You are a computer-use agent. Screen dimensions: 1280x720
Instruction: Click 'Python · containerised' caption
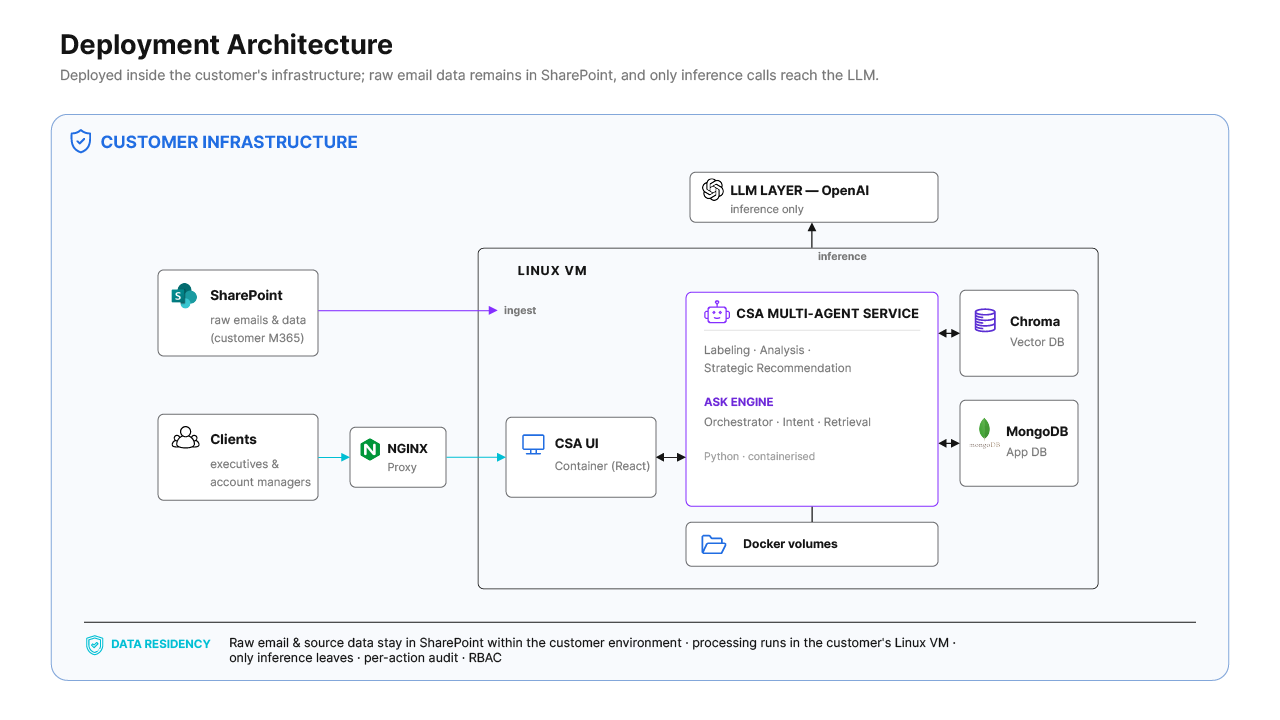(759, 457)
